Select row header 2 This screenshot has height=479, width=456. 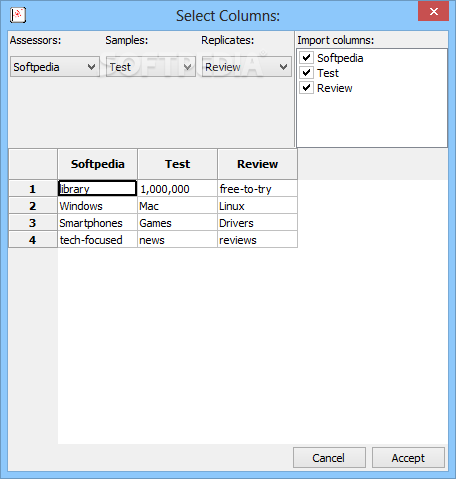pos(33,206)
